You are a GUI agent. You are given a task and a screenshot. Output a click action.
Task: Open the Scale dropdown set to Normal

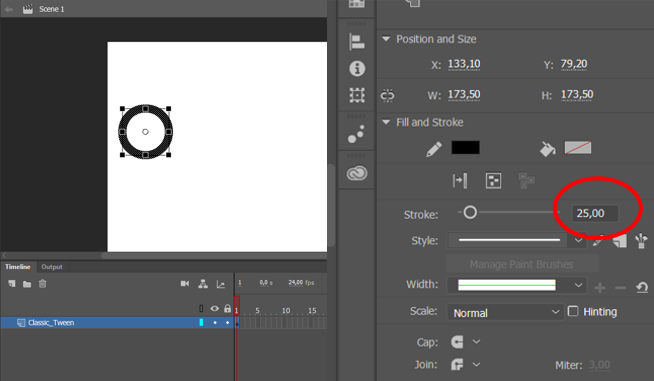coord(506,312)
